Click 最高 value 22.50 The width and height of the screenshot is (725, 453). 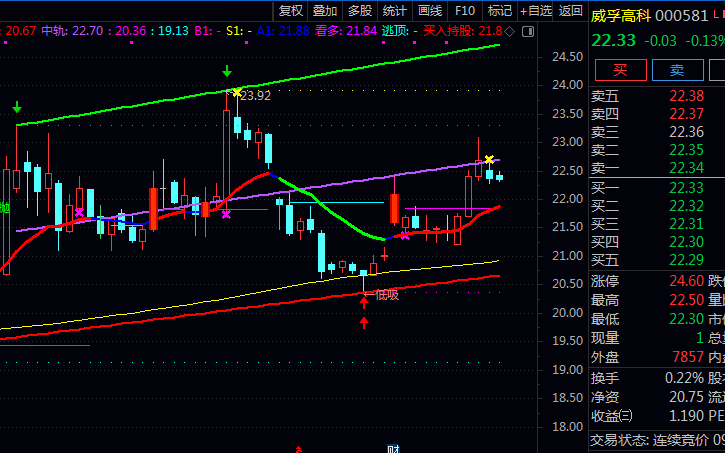pos(687,300)
